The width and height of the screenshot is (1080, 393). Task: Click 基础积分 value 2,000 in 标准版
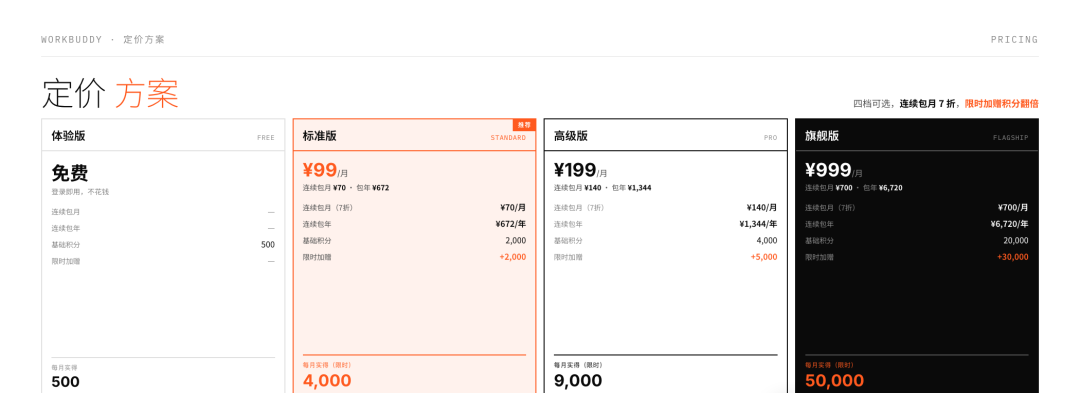515,240
